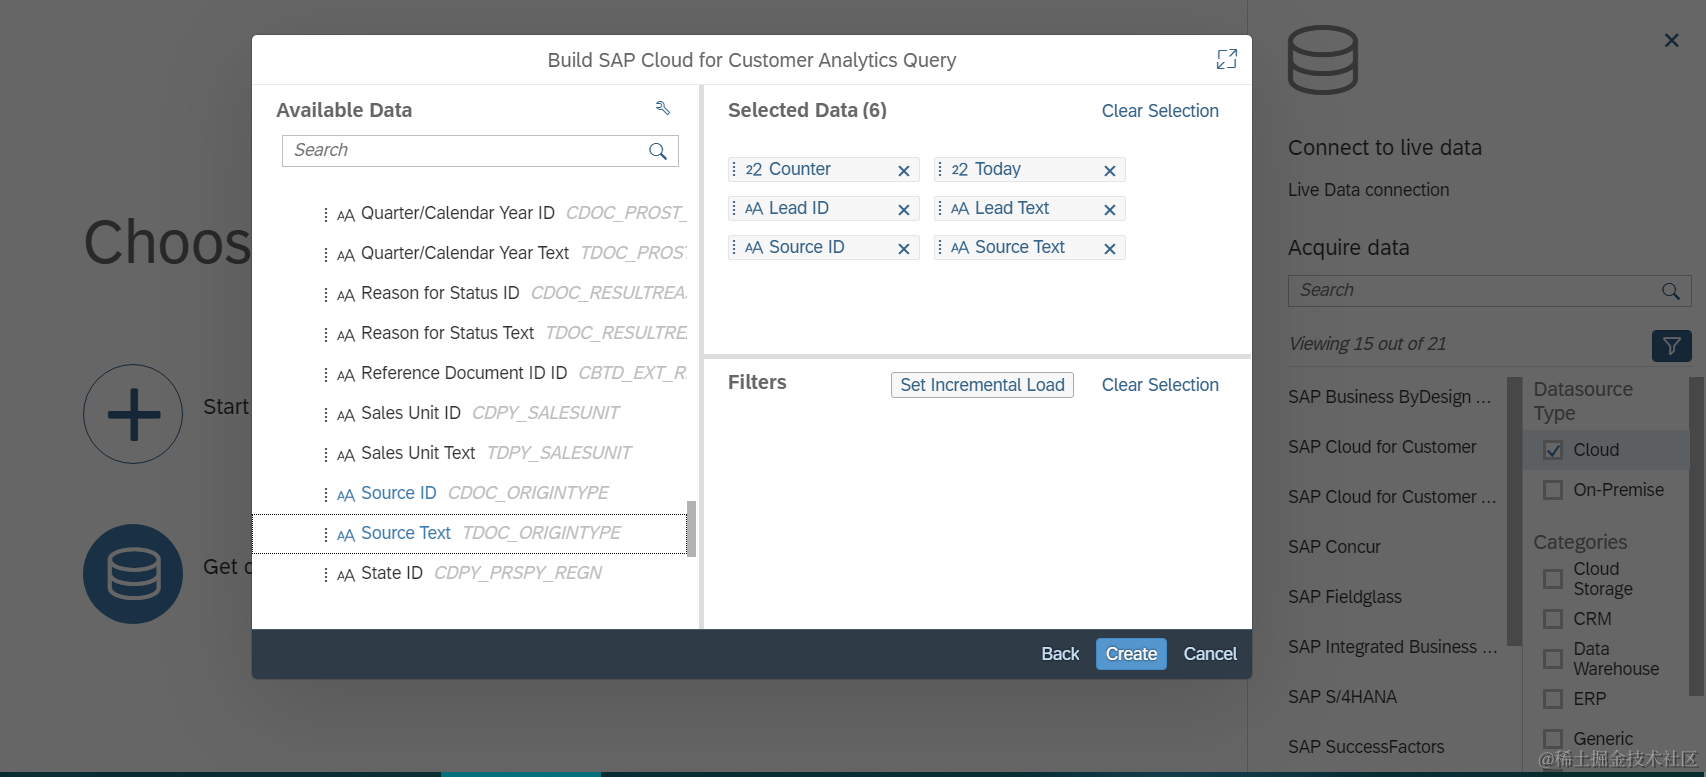
Task: Click the search magnifier in Available Data
Action: 657,151
